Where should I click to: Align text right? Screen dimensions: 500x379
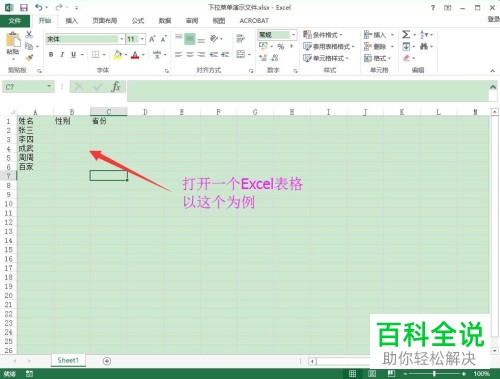pyautogui.click(x=201, y=54)
